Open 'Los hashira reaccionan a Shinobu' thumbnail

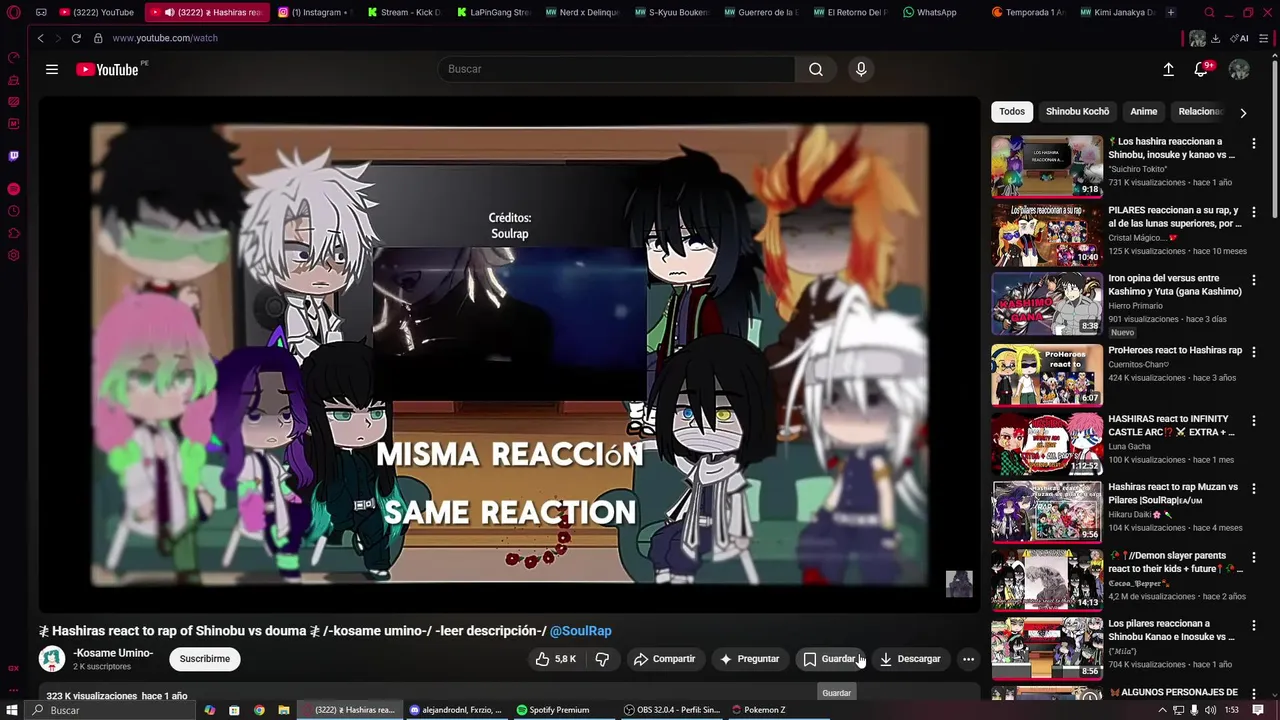pos(1047,166)
